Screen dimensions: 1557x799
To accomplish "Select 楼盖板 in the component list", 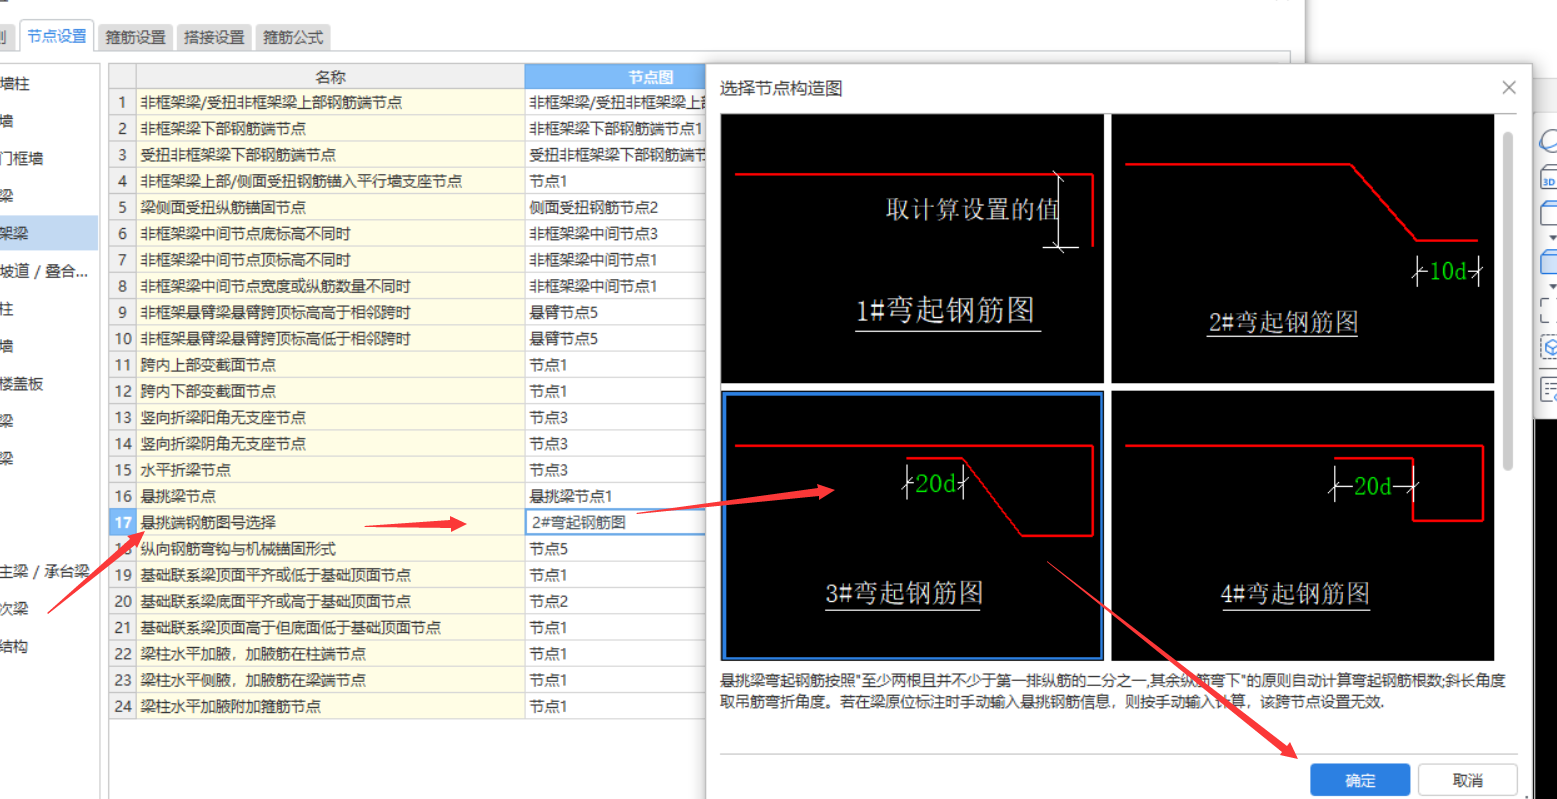I will pos(22,384).
